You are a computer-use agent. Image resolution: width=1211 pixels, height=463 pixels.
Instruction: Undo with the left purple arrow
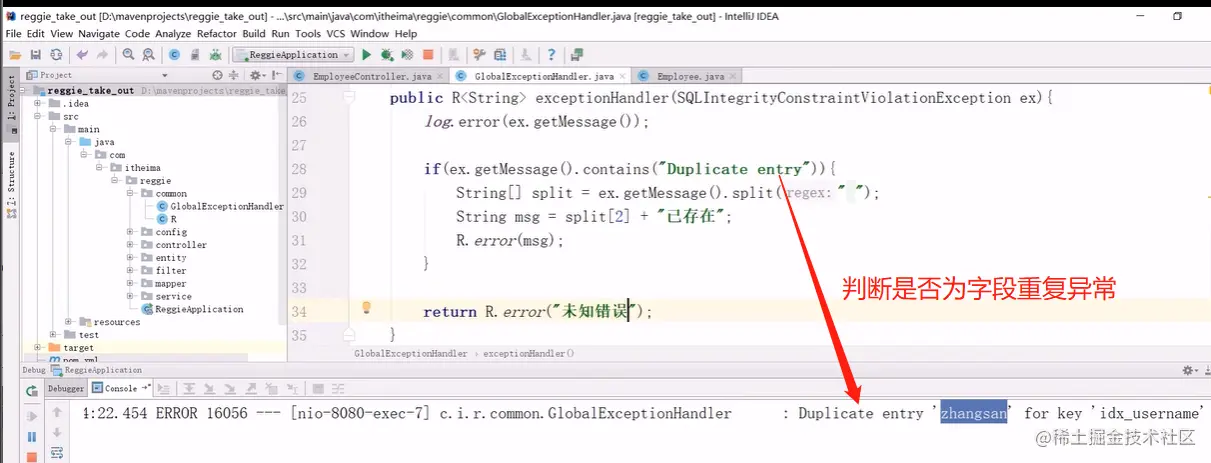(82, 55)
